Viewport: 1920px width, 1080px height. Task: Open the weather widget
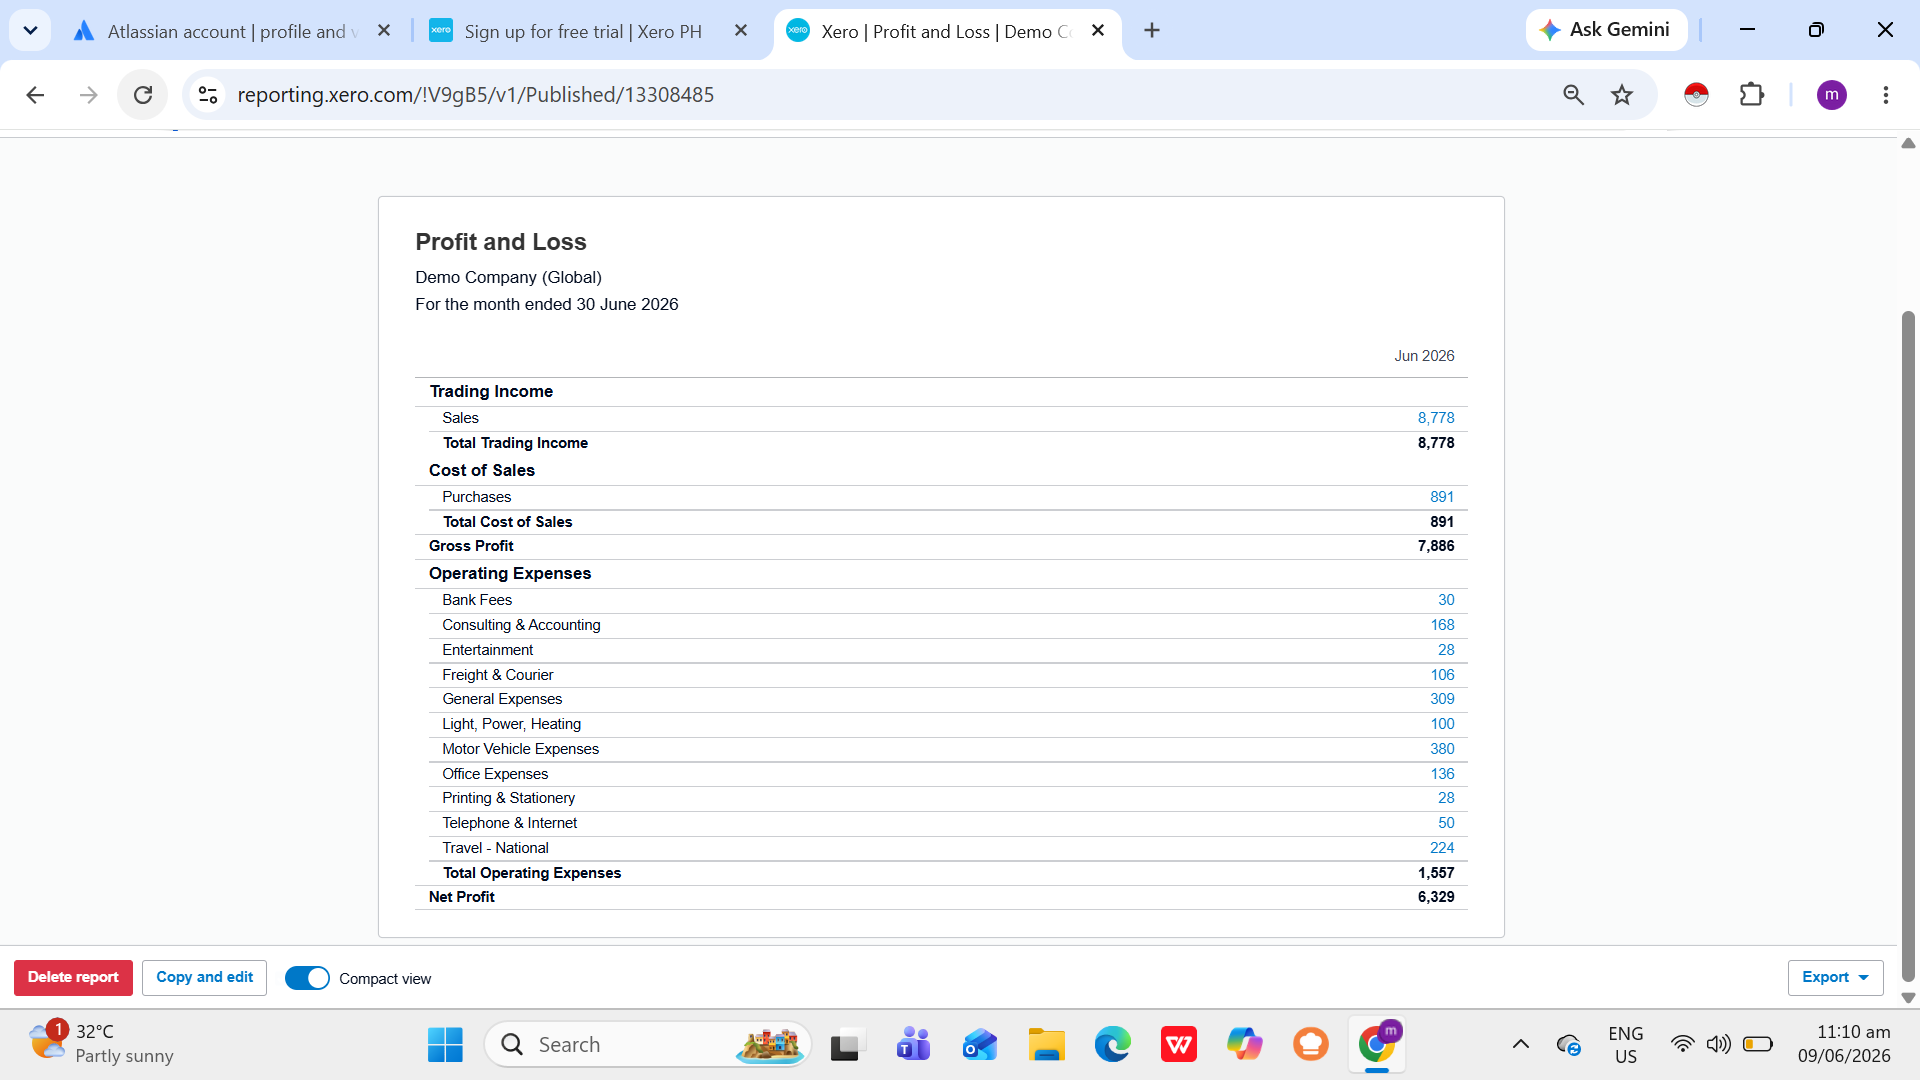[x=100, y=1045]
